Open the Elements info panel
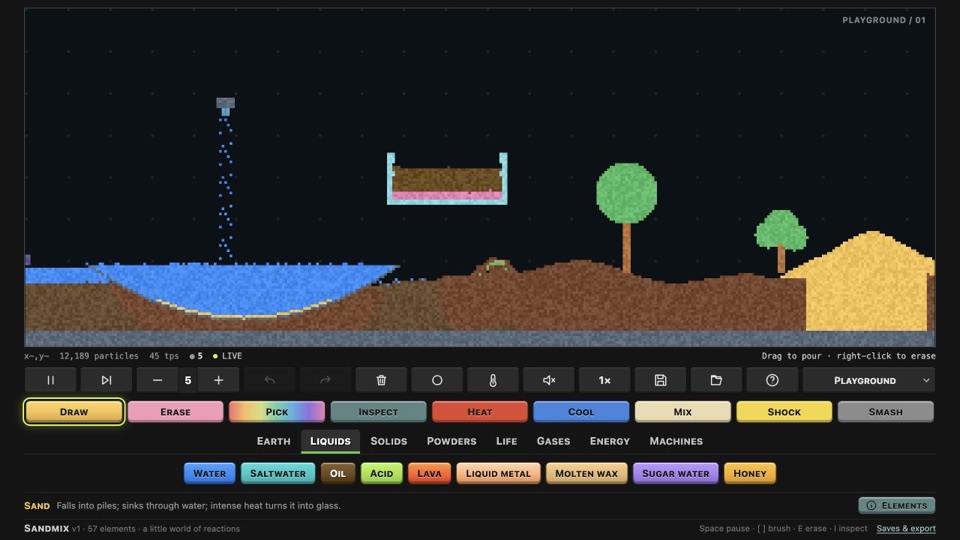The width and height of the screenshot is (960, 540). coord(897,505)
